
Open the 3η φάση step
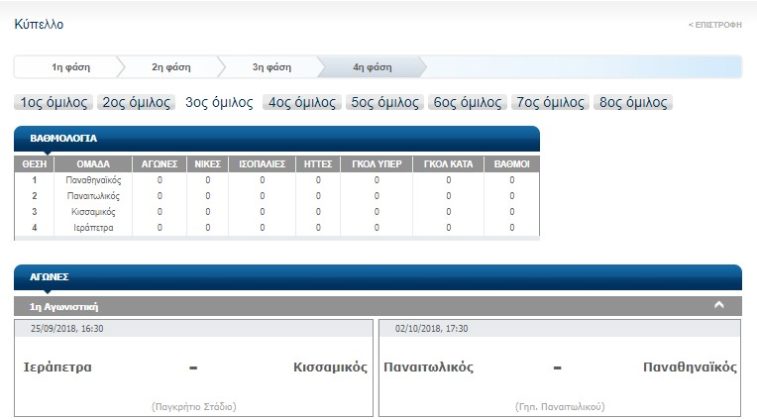click(271, 67)
